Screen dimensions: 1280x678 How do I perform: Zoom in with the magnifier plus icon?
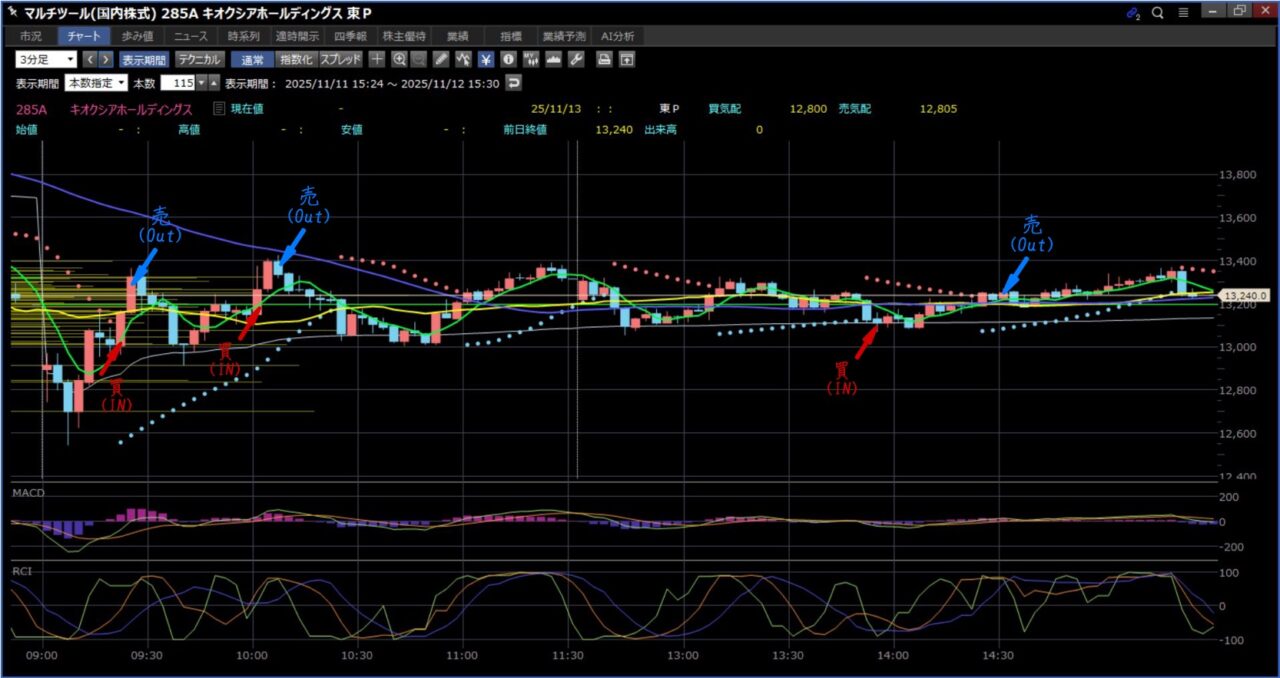[x=399, y=59]
